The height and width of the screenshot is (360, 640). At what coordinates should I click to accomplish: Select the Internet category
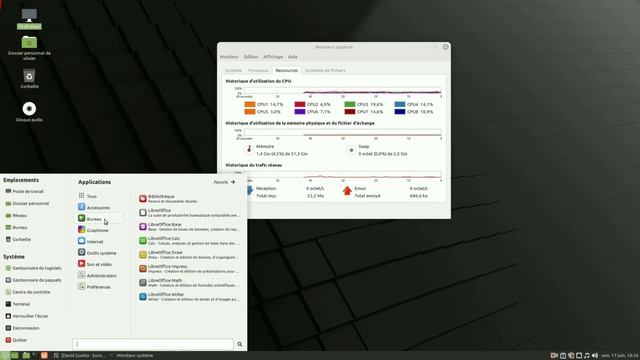(x=100, y=241)
